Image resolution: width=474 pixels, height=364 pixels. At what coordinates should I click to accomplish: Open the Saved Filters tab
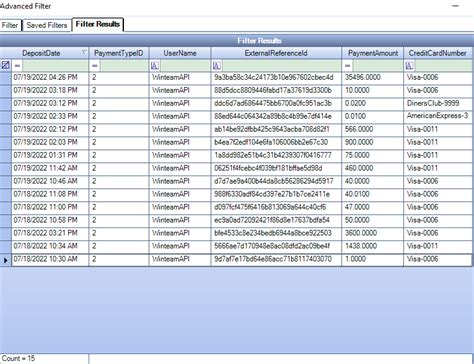47,25
